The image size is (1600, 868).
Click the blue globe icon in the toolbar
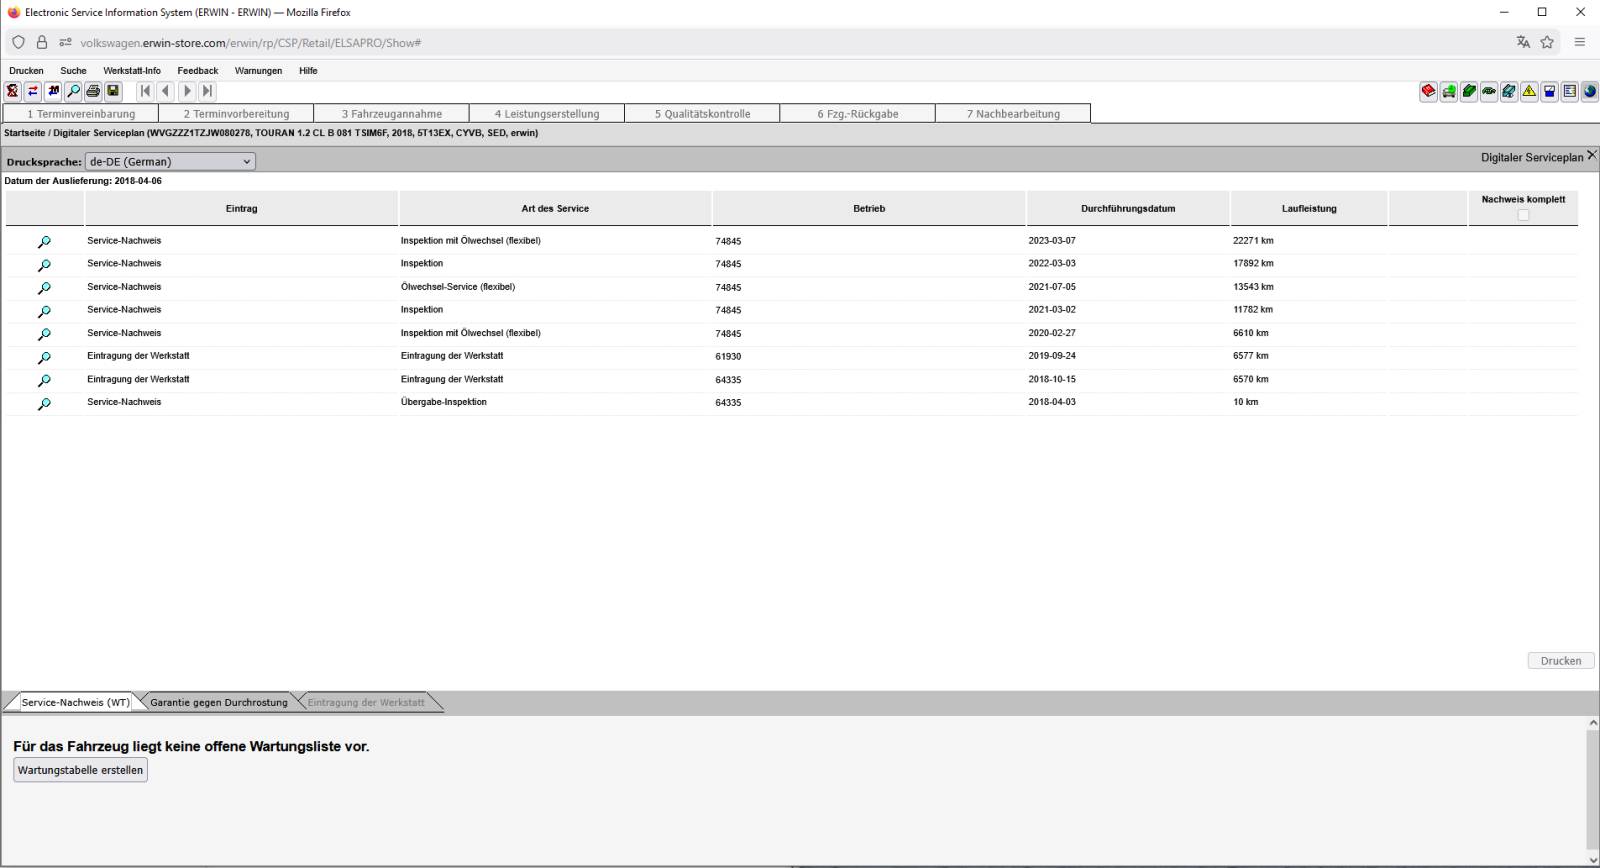1589,91
